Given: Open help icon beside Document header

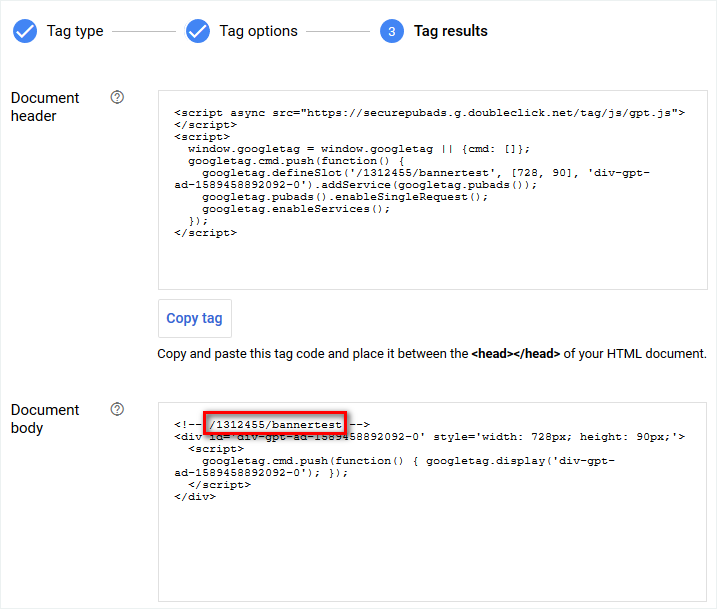Looking at the screenshot, I should (117, 98).
